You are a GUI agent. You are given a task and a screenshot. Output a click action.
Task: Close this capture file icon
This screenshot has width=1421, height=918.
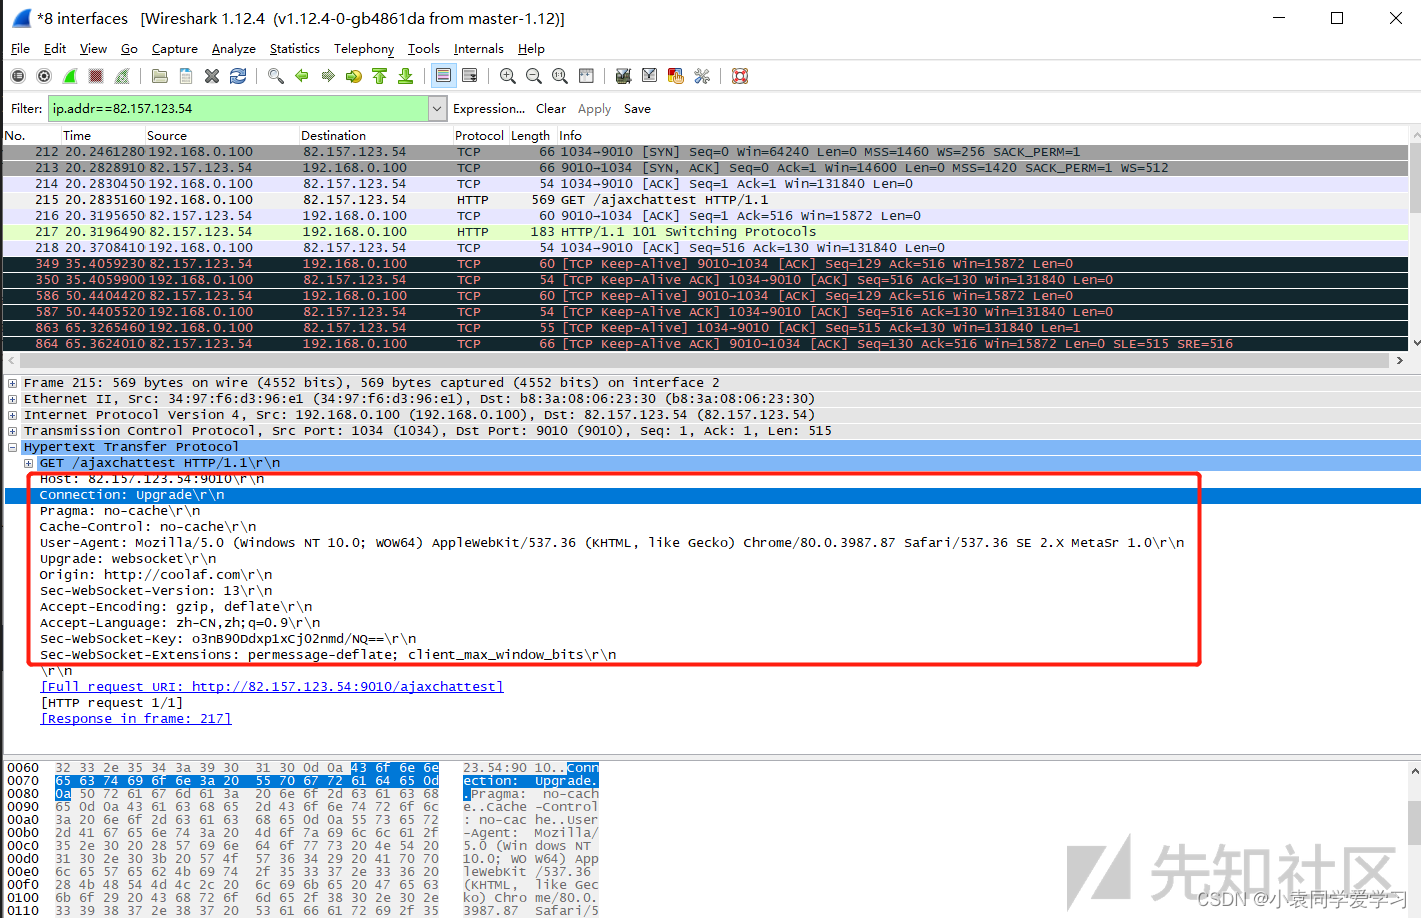[x=212, y=76]
